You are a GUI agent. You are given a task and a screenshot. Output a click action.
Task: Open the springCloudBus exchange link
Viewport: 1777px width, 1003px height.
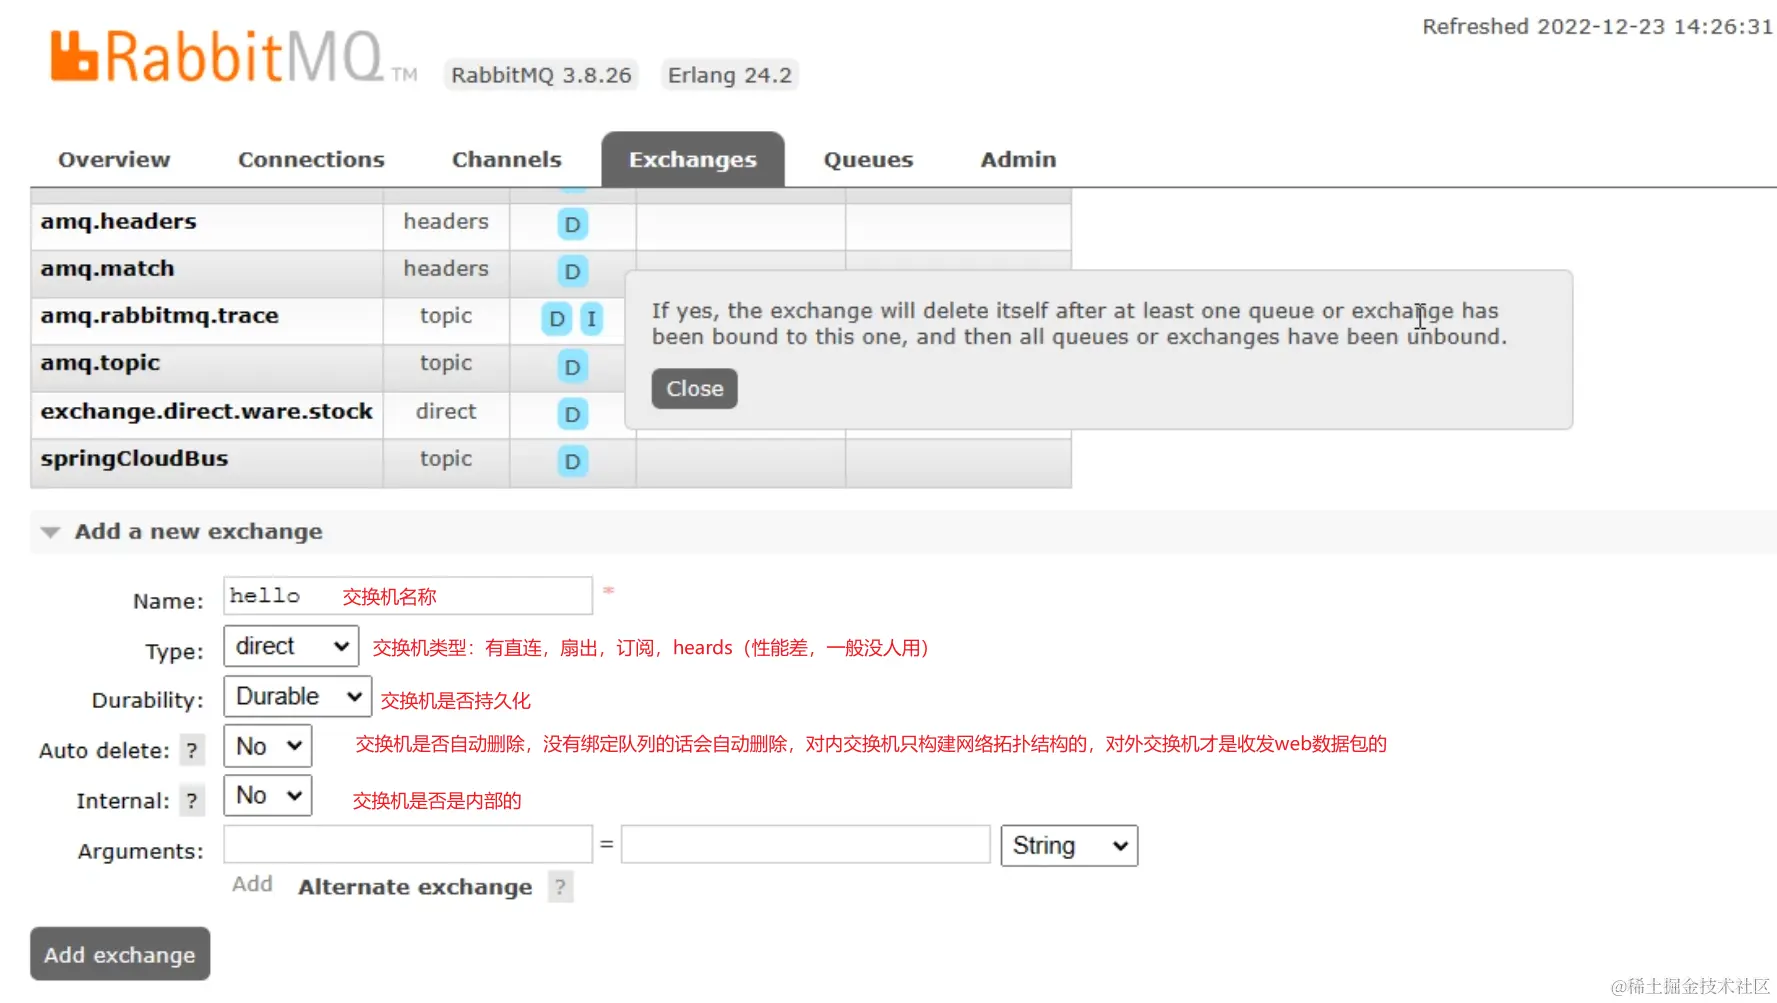pos(134,458)
